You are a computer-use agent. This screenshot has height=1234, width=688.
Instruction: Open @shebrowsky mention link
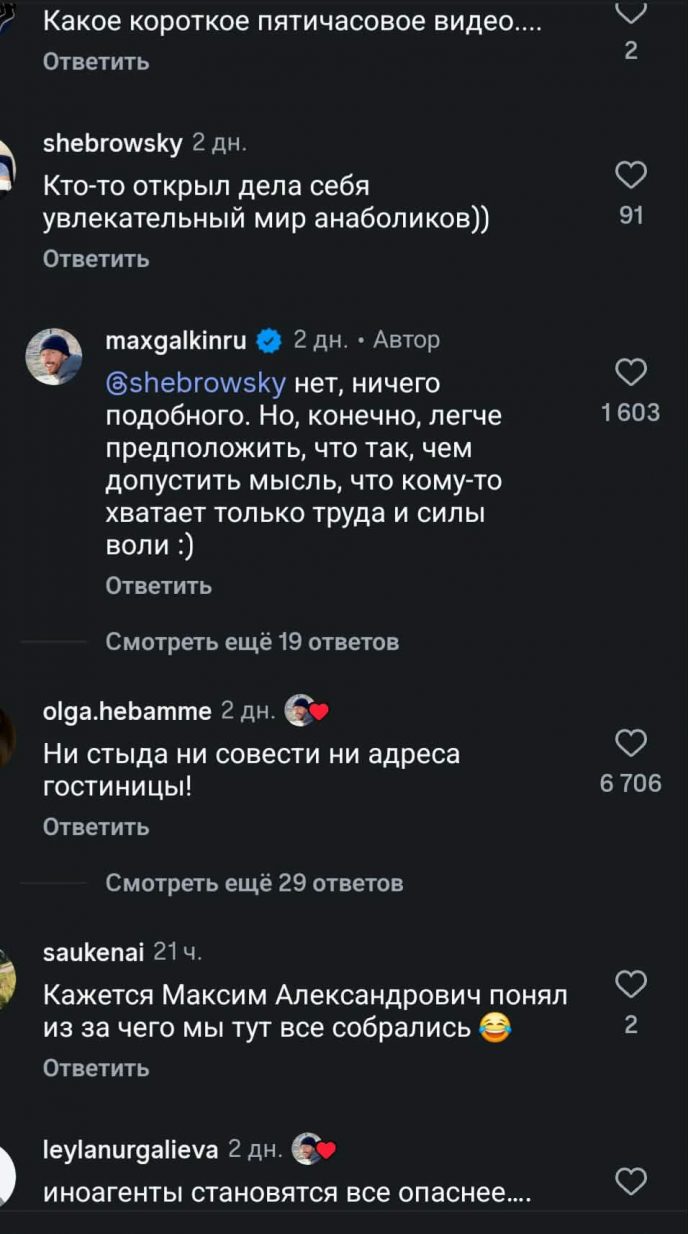coord(196,384)
